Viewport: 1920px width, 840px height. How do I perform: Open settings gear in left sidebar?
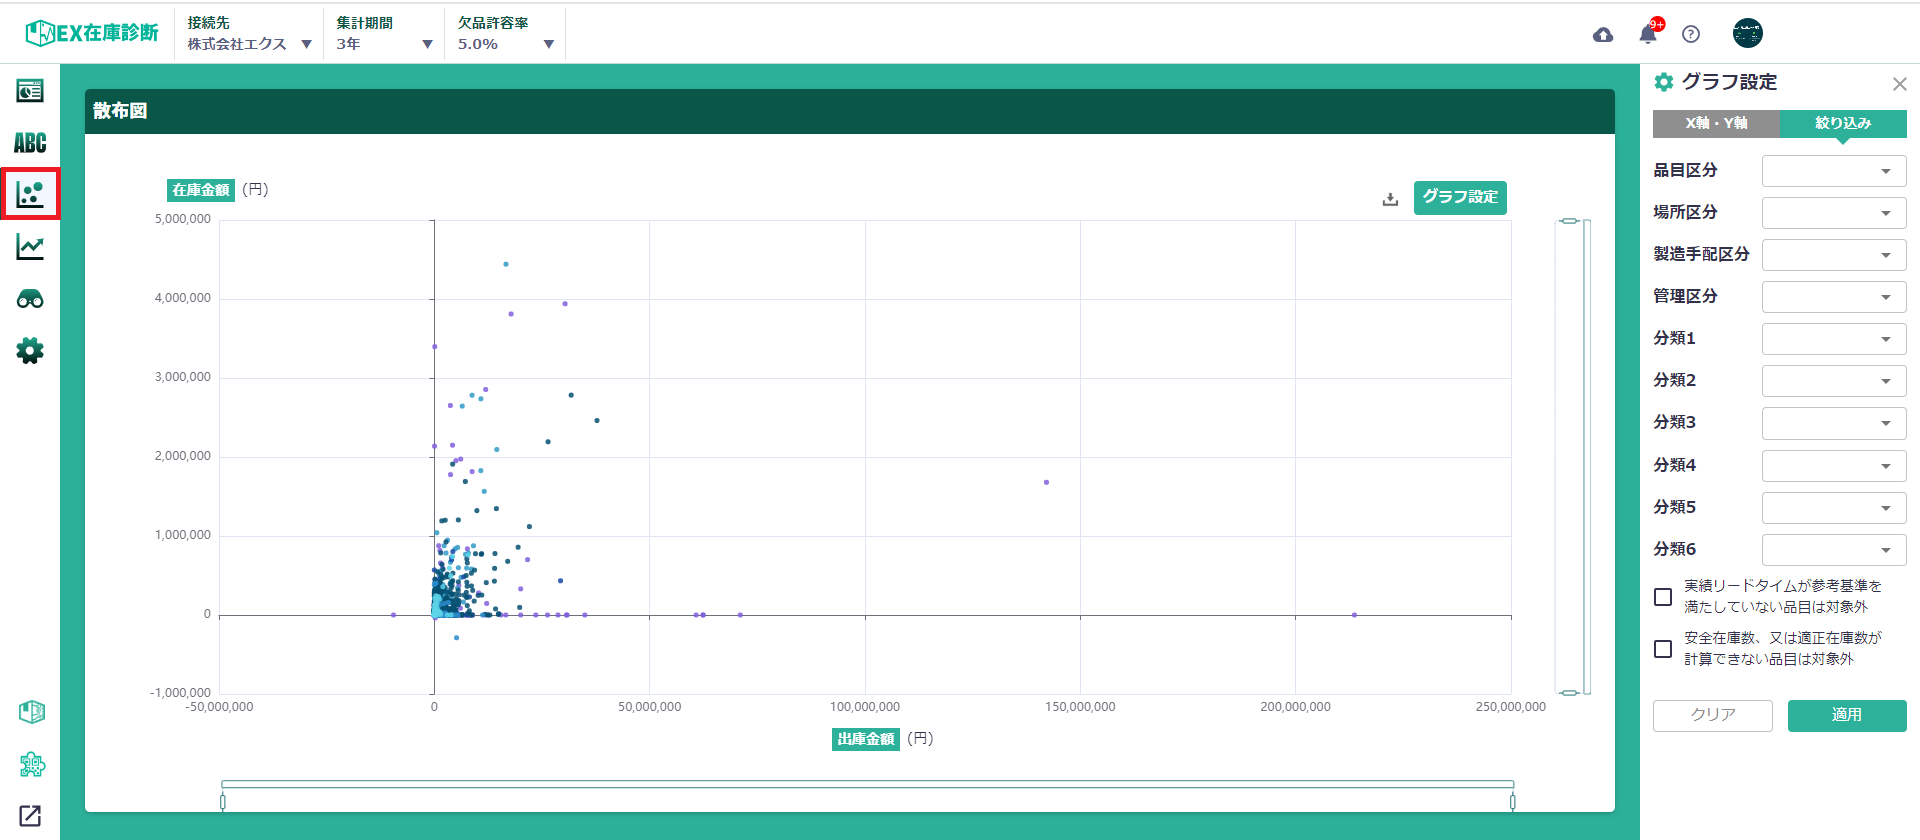point(30,351)
